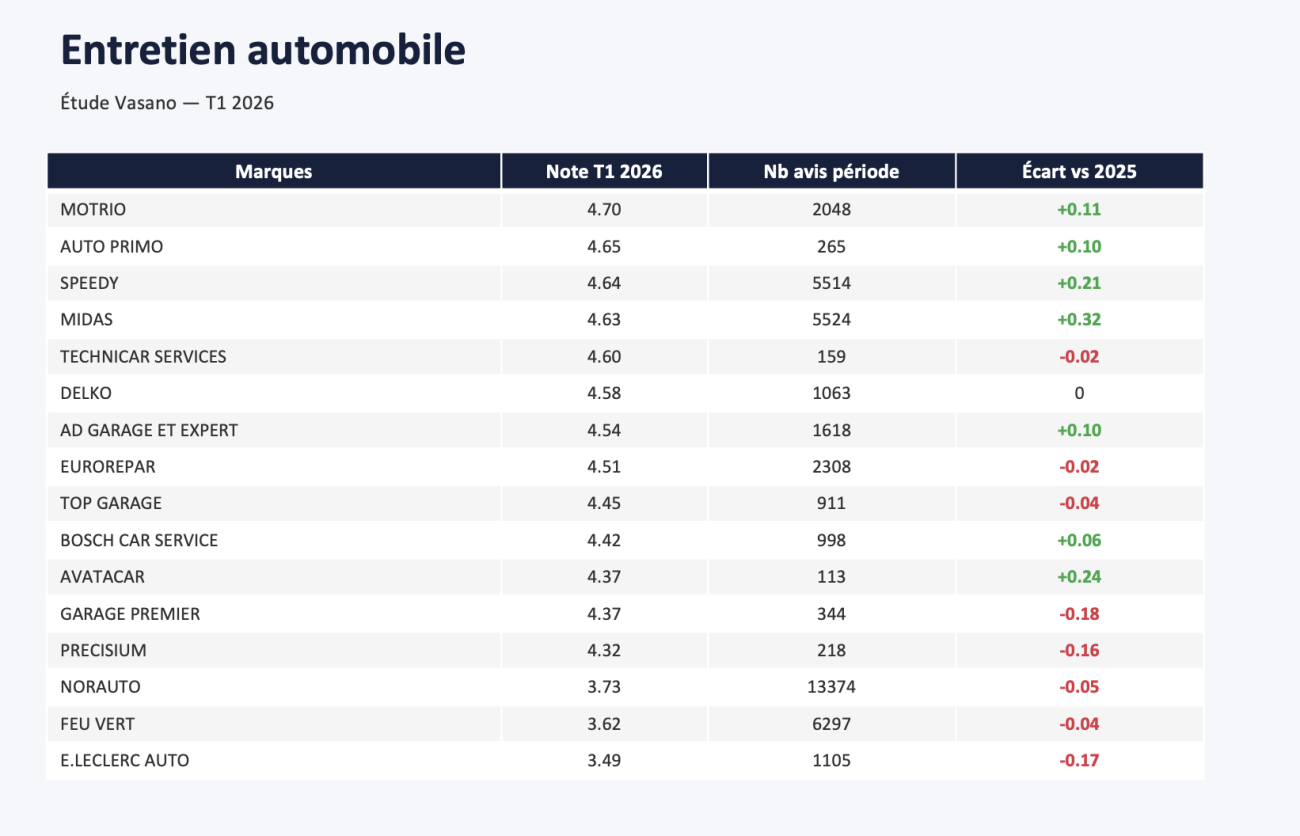Click the Marques column header

pyautogui.click(x=273, y=171)
